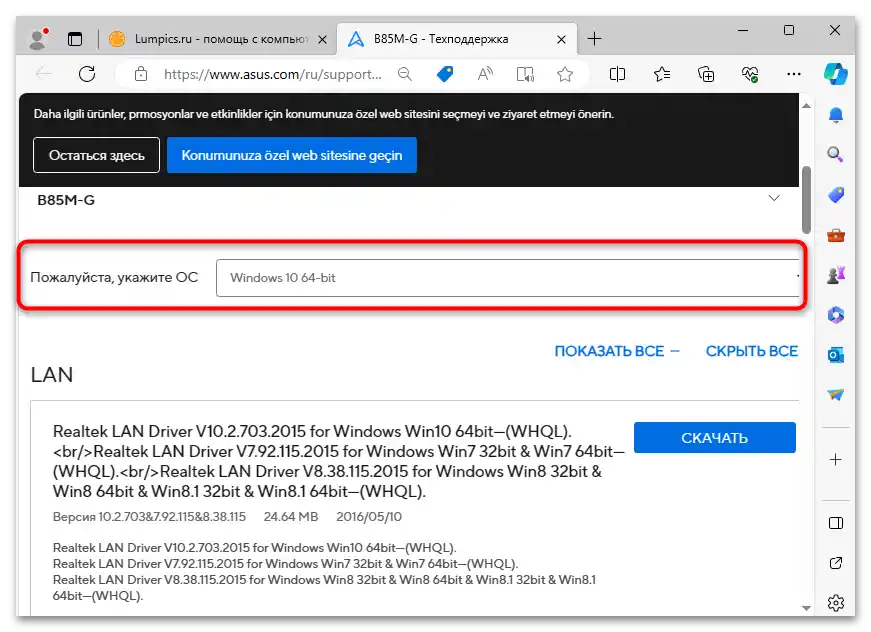Screen dimensions: 871x632
Task: Show site permissions via the lock icon
Action: [x=141, y=74]
